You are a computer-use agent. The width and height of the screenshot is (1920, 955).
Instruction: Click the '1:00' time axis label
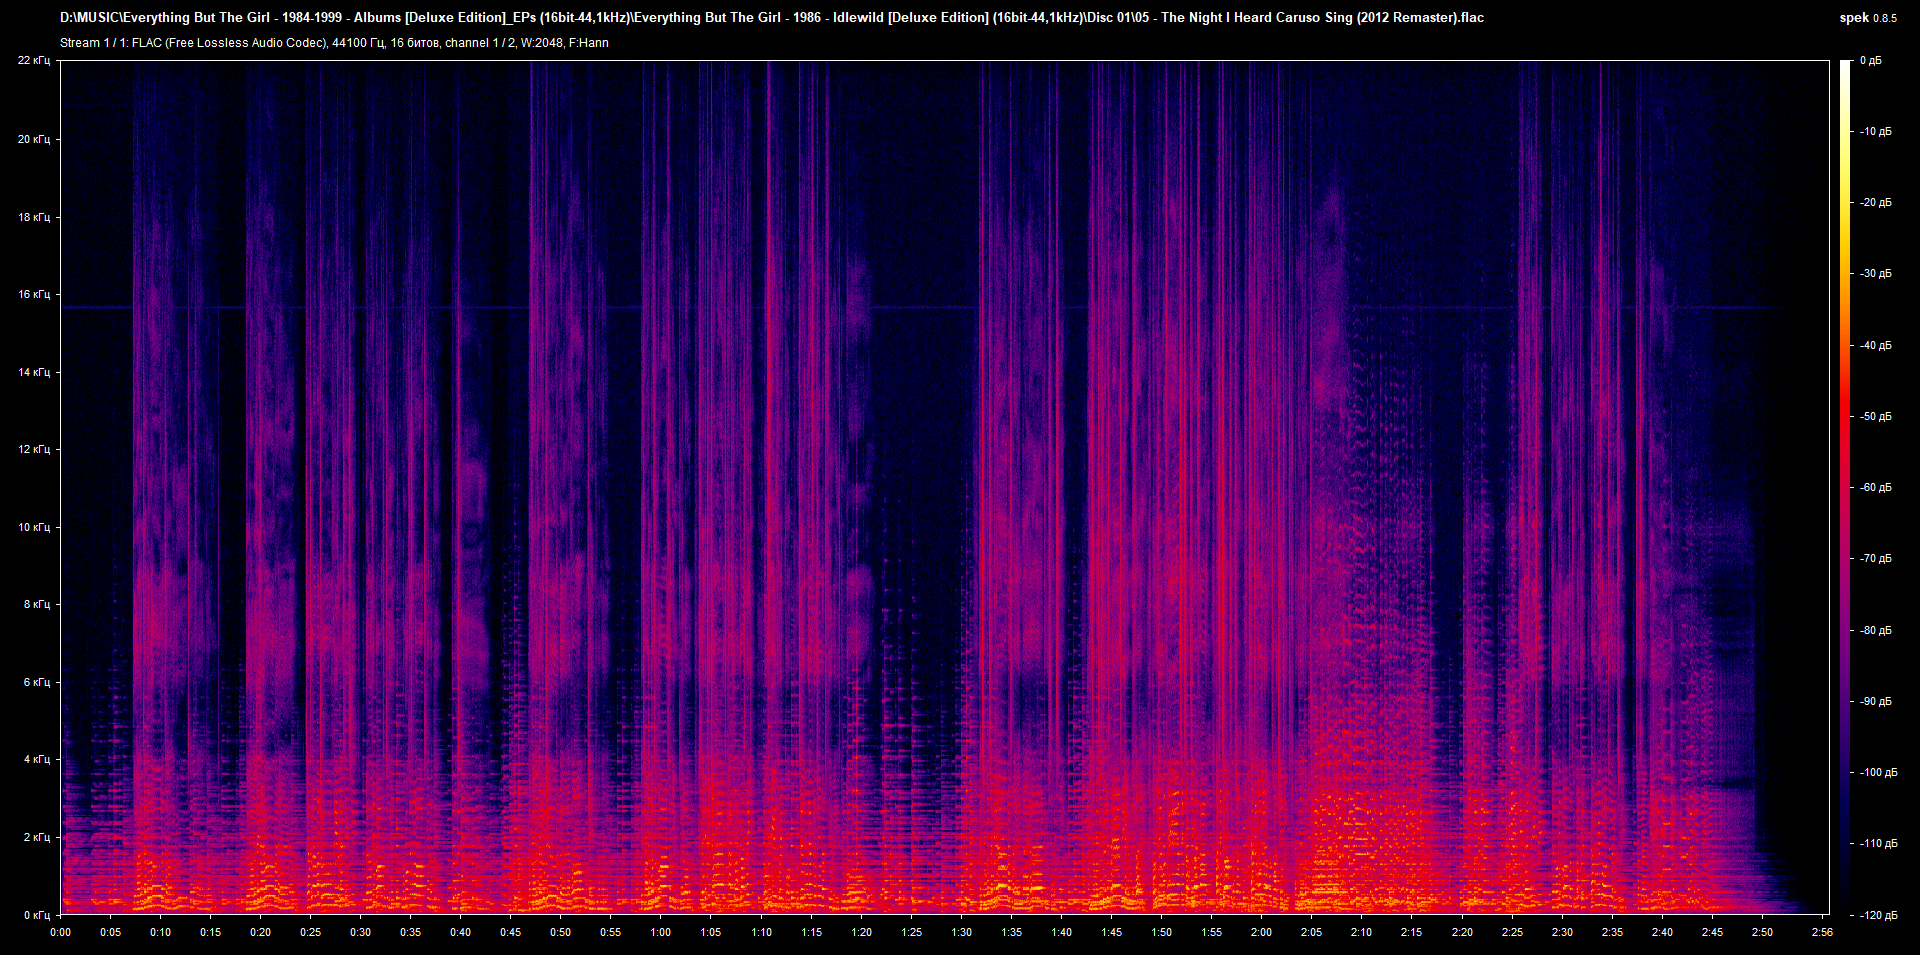coord(661,932)
